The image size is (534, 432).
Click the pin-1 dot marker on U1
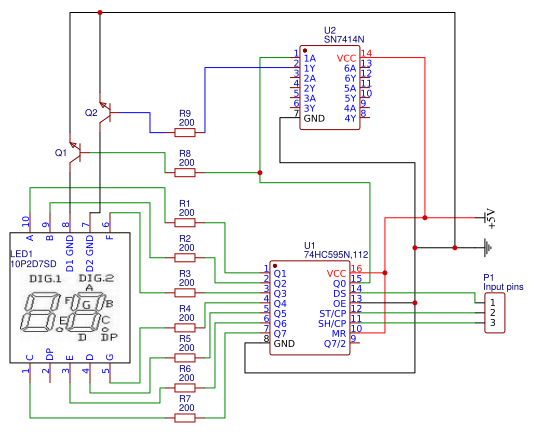[x=275, y=266]
